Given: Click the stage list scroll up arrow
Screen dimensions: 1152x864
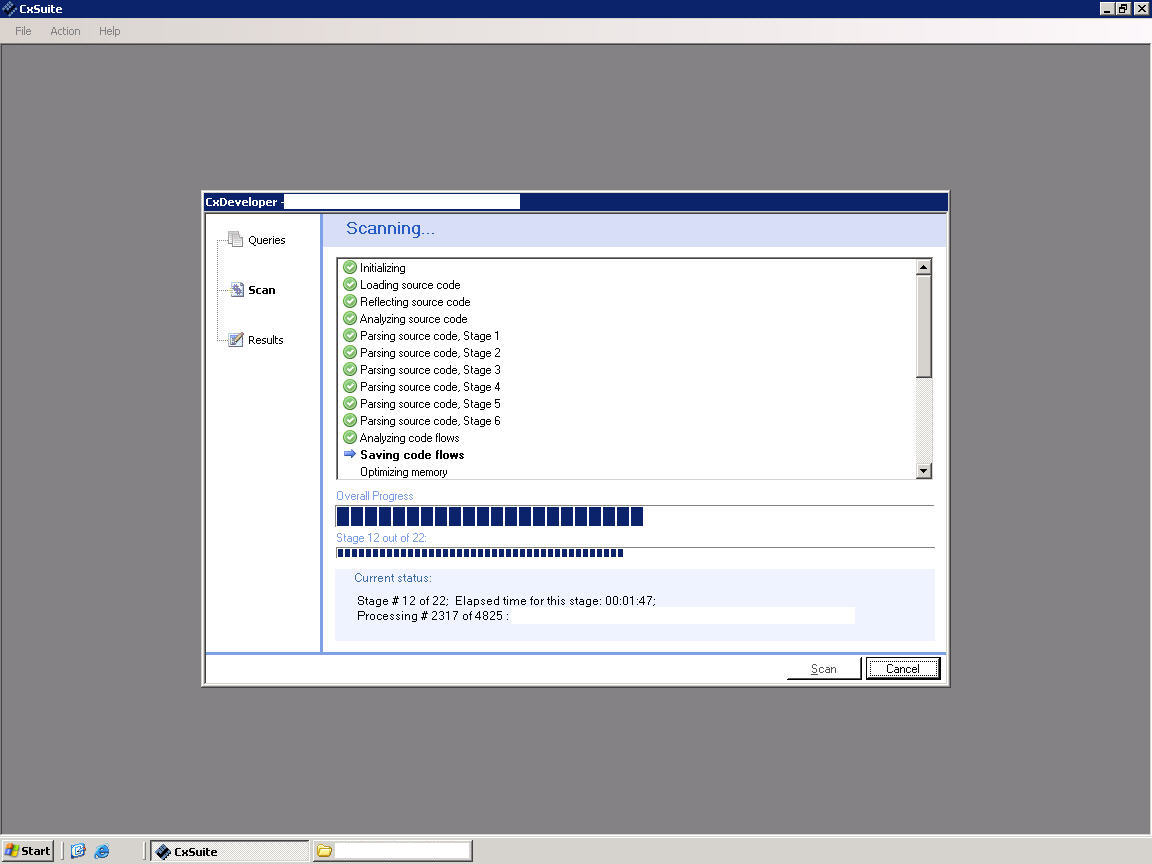Looking at the screenshot, I should [x=924, y=267].
